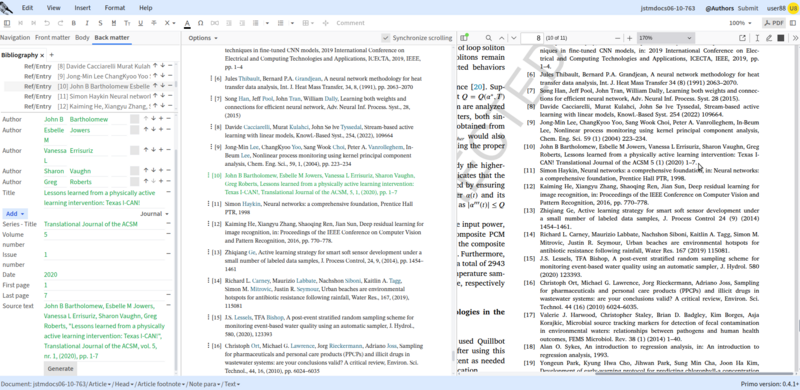
Task: Toggle the Synchronize scrolling checkbox
Action: 386,38
